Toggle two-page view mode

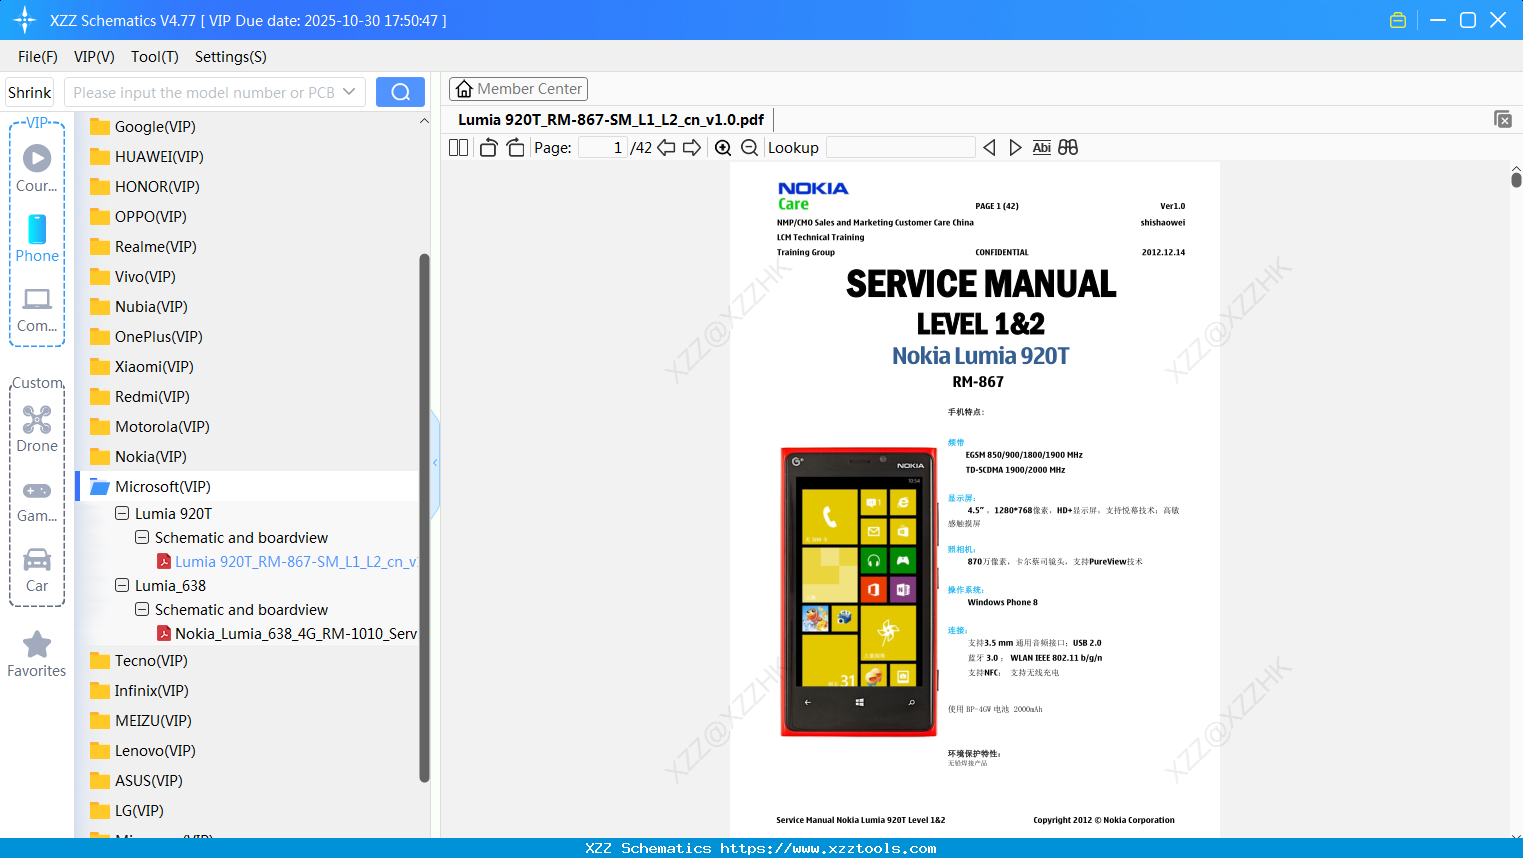[457, 147]
